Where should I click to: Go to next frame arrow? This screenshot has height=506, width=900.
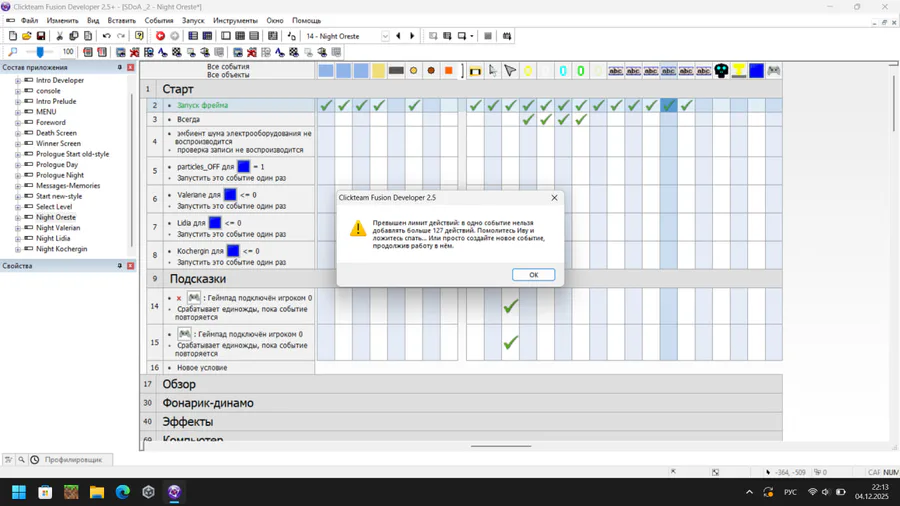click(x=412, y=36)
